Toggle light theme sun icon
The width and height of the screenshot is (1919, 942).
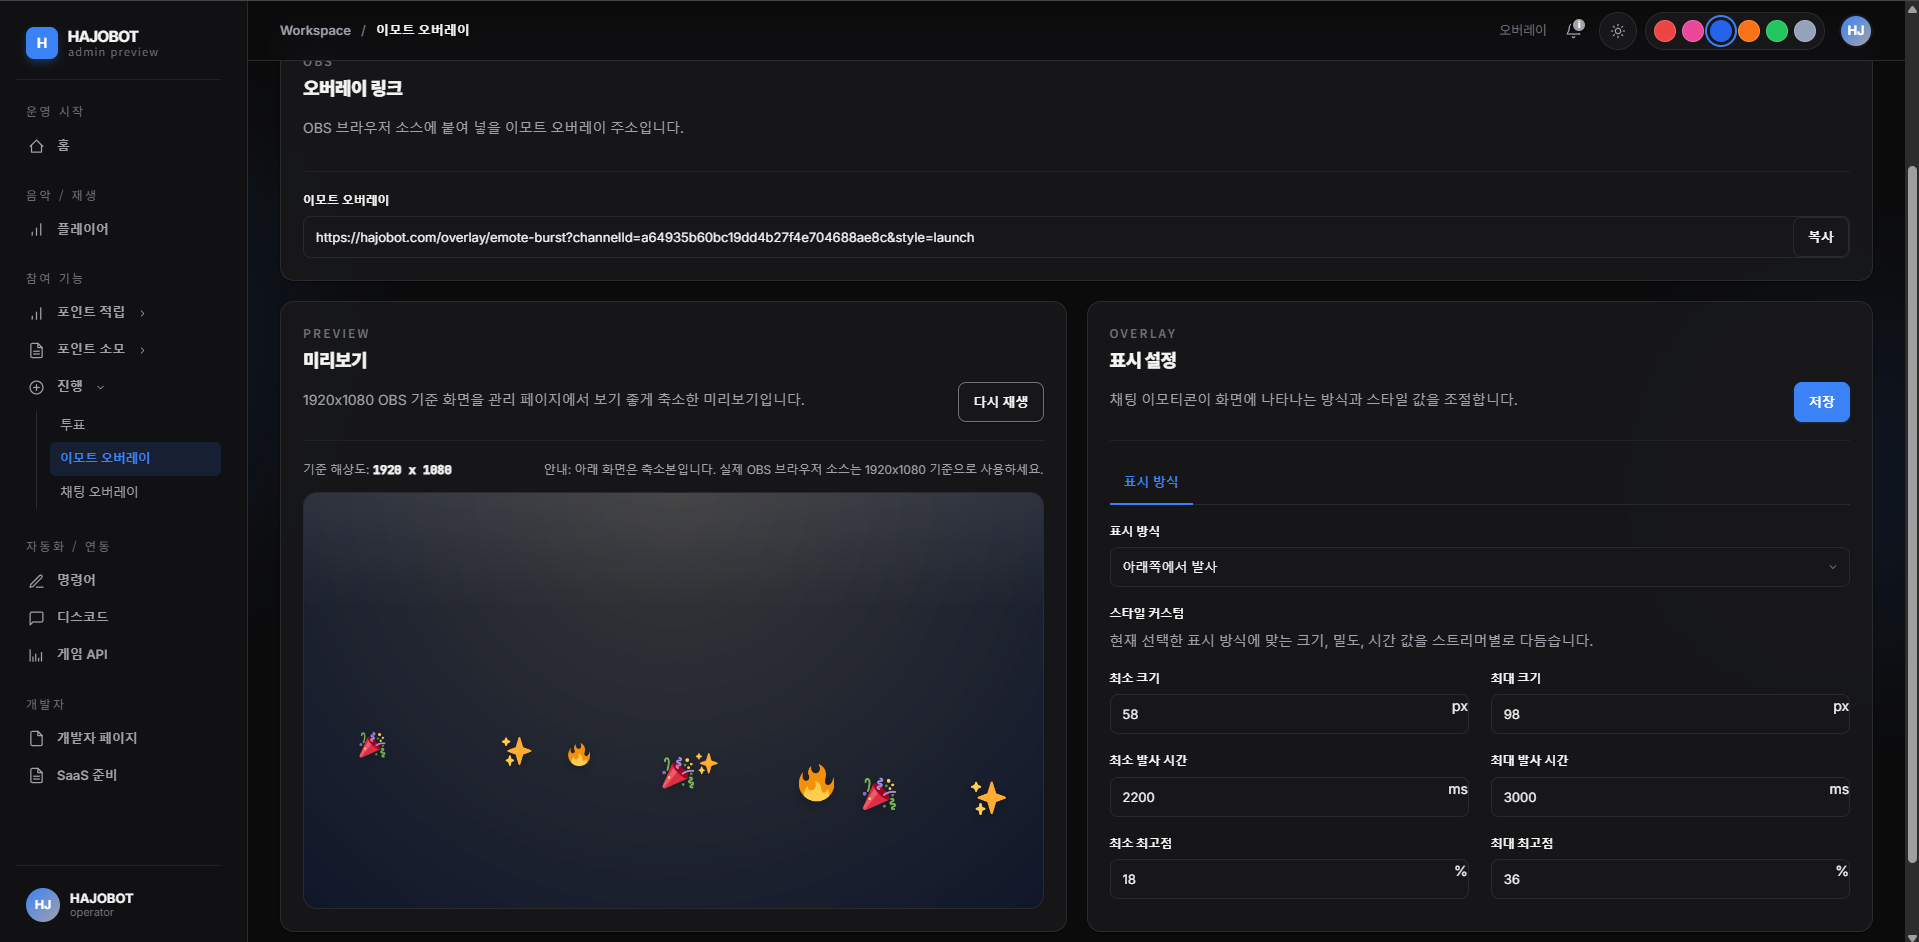(x=1617, y=31)
